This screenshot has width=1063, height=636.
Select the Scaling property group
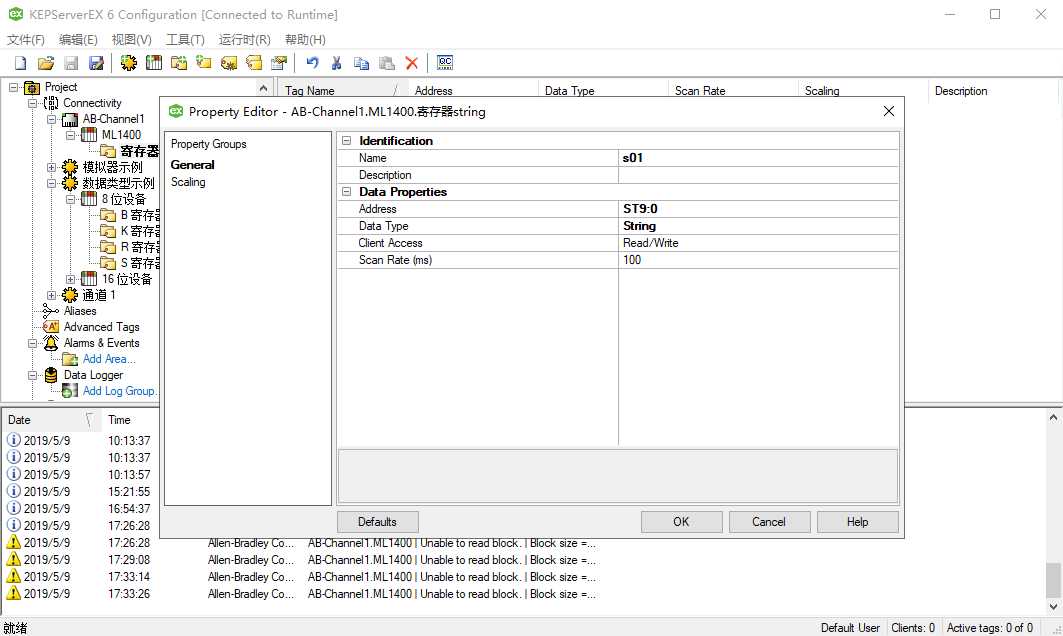(x=188, y=182)
